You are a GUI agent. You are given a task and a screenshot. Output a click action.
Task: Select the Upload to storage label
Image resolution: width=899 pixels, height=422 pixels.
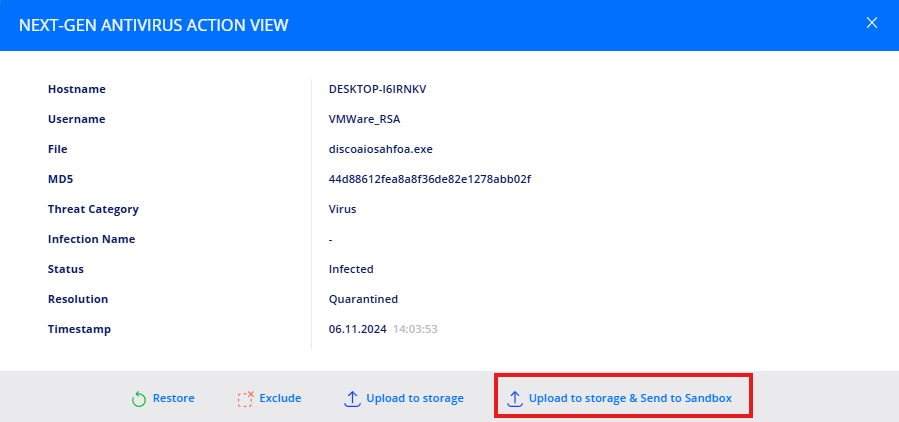[415, 398]
